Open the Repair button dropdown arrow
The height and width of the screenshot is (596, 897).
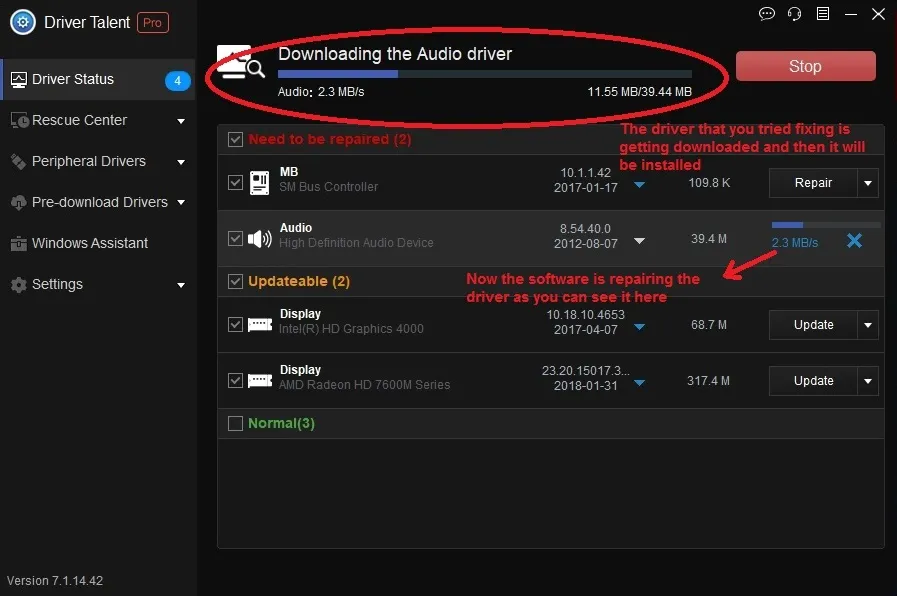click(x=868, y=183)
